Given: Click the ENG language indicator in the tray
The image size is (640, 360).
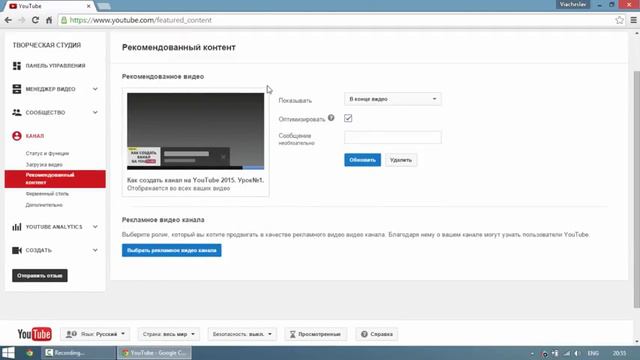Looking at the screenshot, I should coord(593,353).
